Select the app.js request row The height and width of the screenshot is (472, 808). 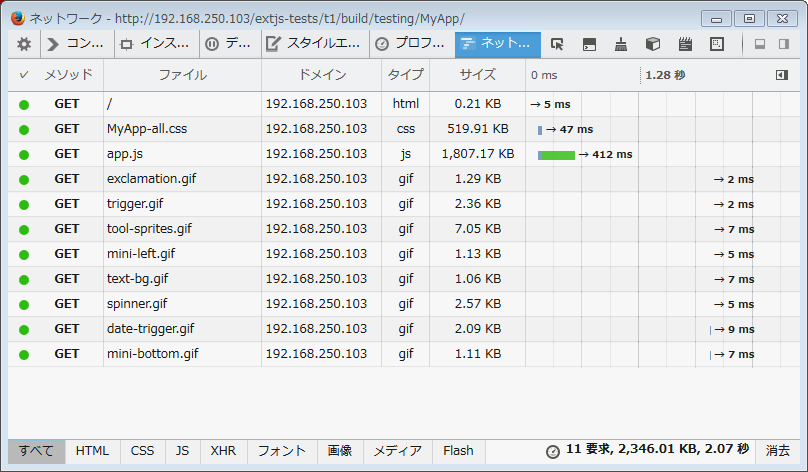[404, 154]
